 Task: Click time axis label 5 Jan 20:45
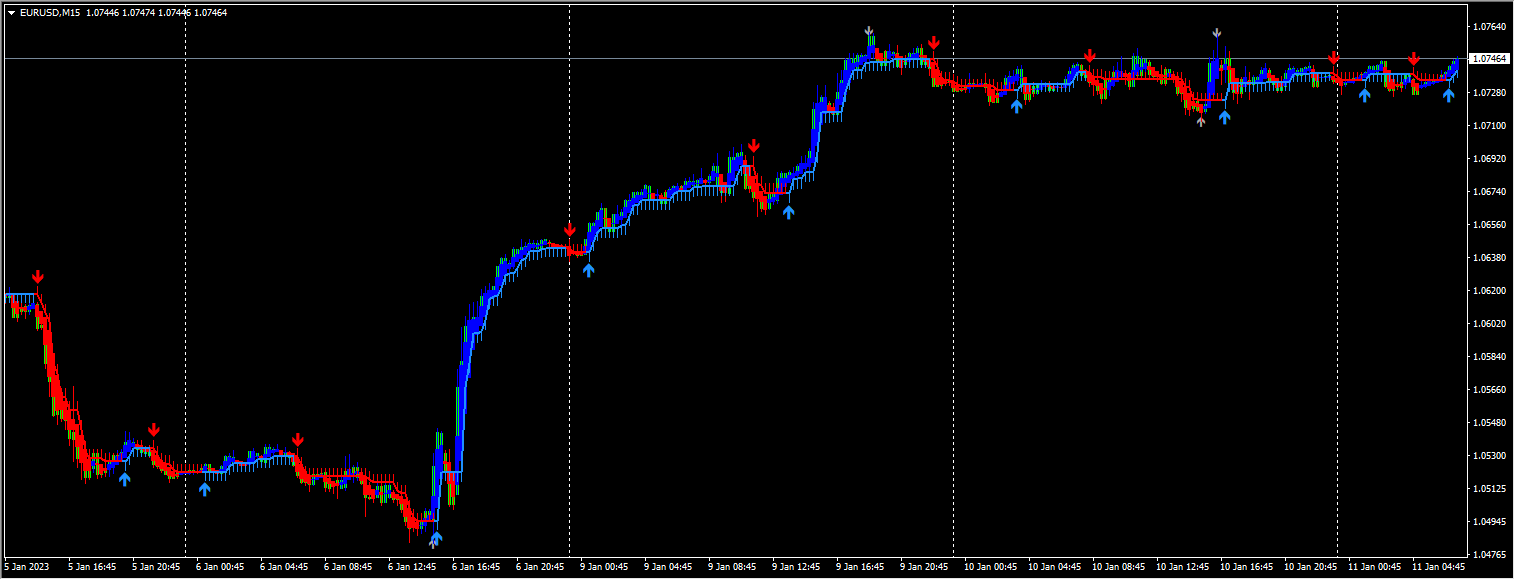click(x=156, y=567)
